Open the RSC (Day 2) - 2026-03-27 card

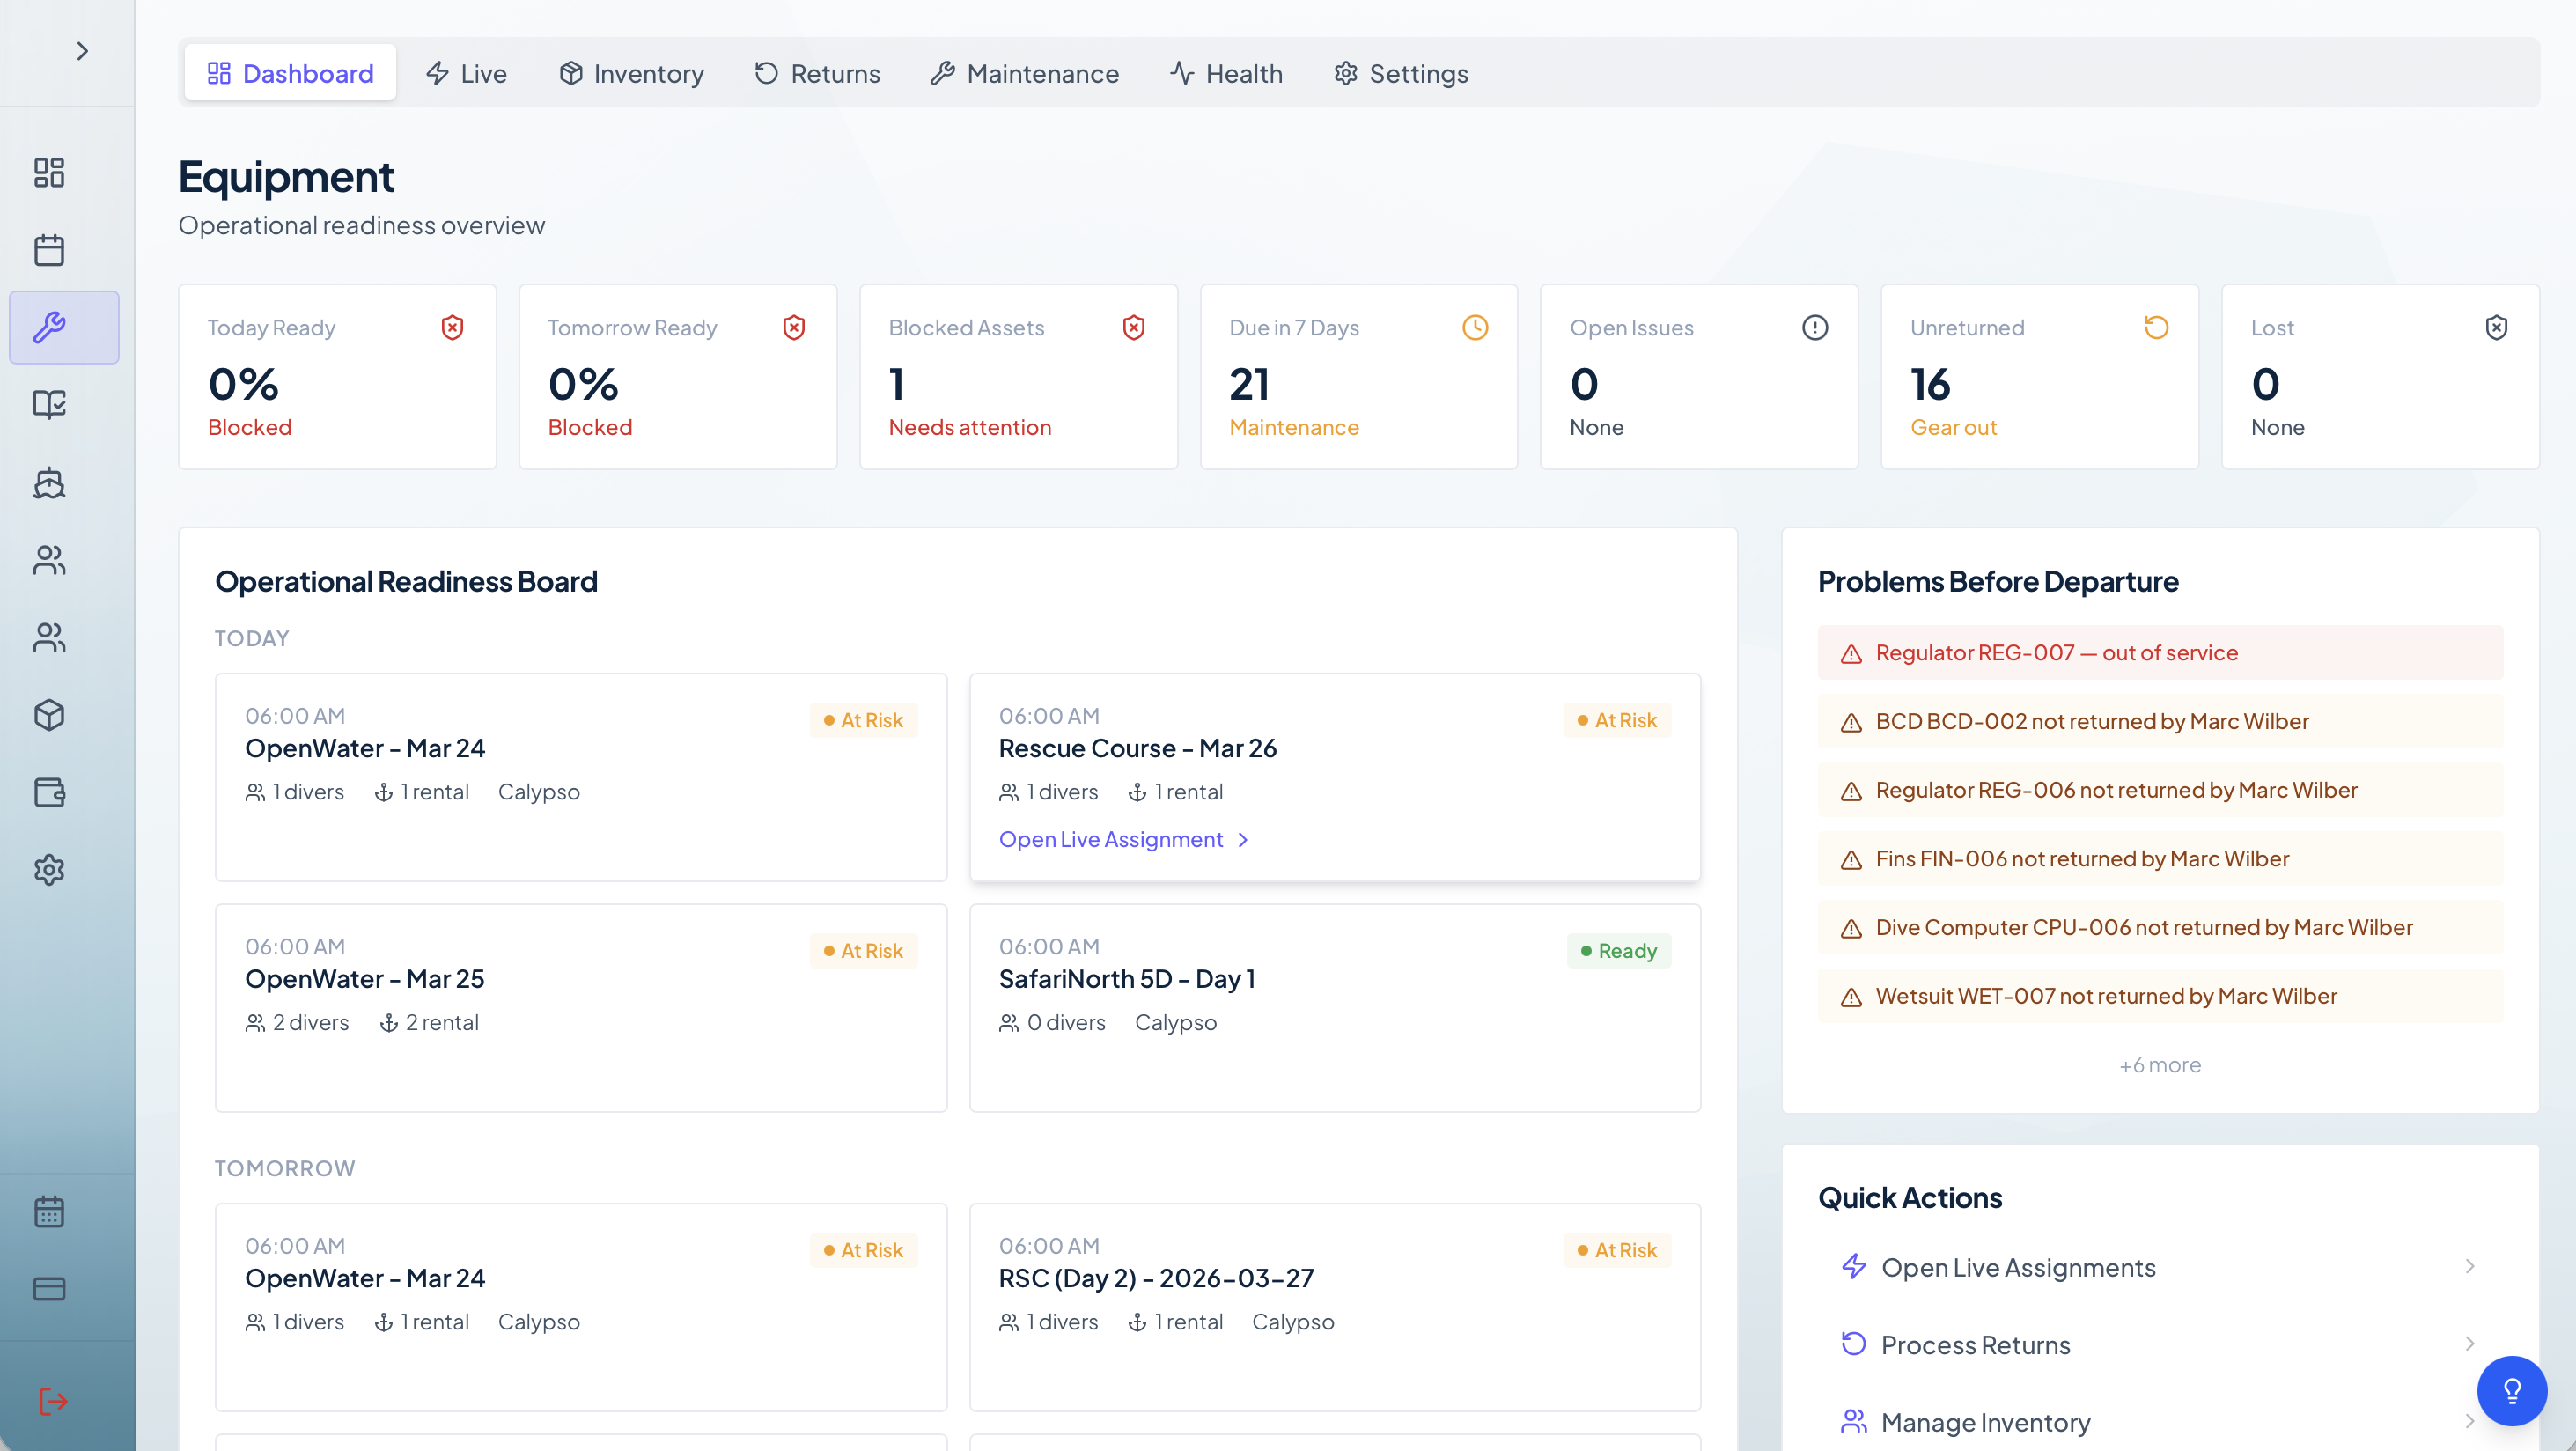click(1335, 1307)
